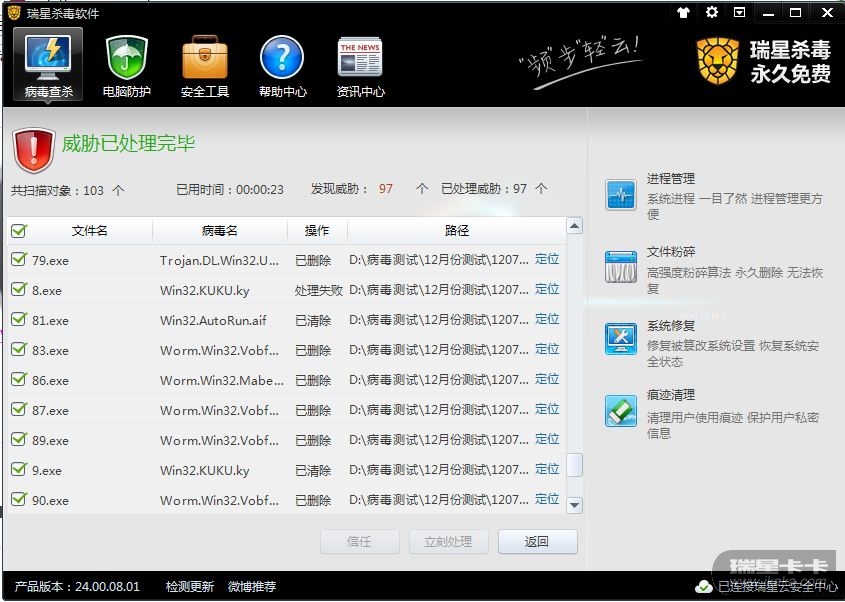Click the 产品版本 24.00.08.01 text
Viewport: 845px width, 602px height.
(x=77, y=586)
